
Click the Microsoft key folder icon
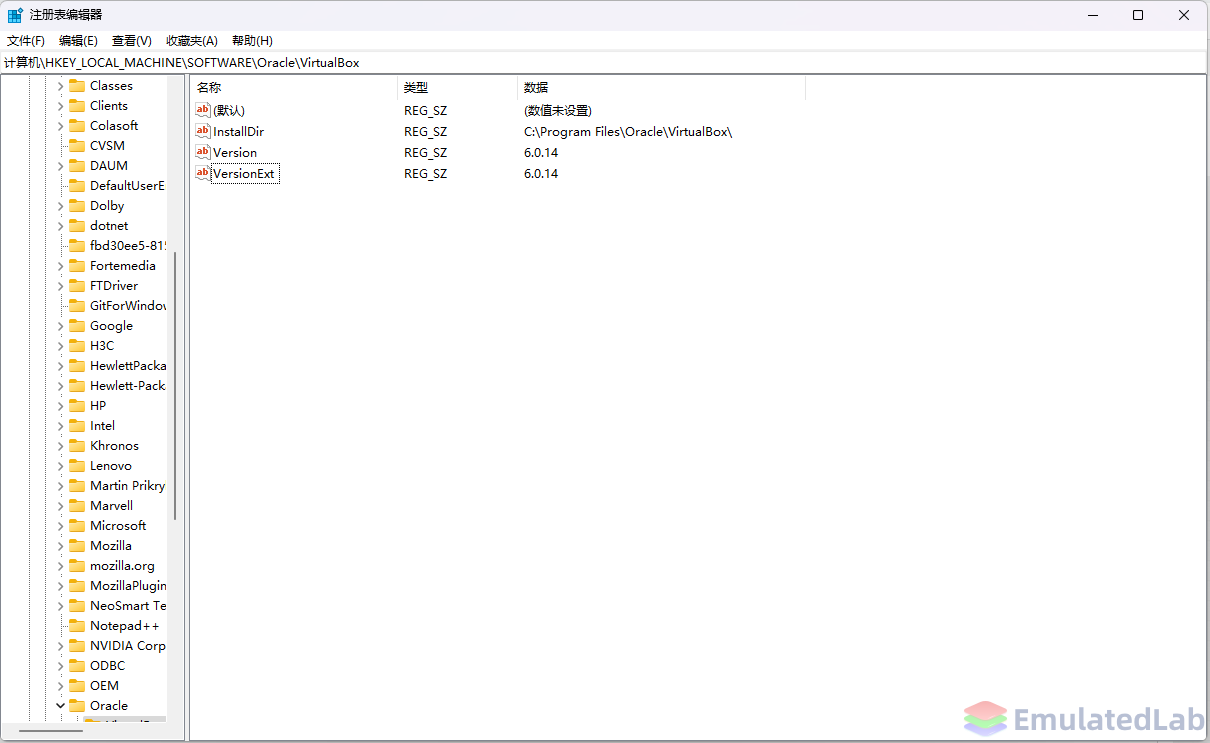[x=77, y=526]
